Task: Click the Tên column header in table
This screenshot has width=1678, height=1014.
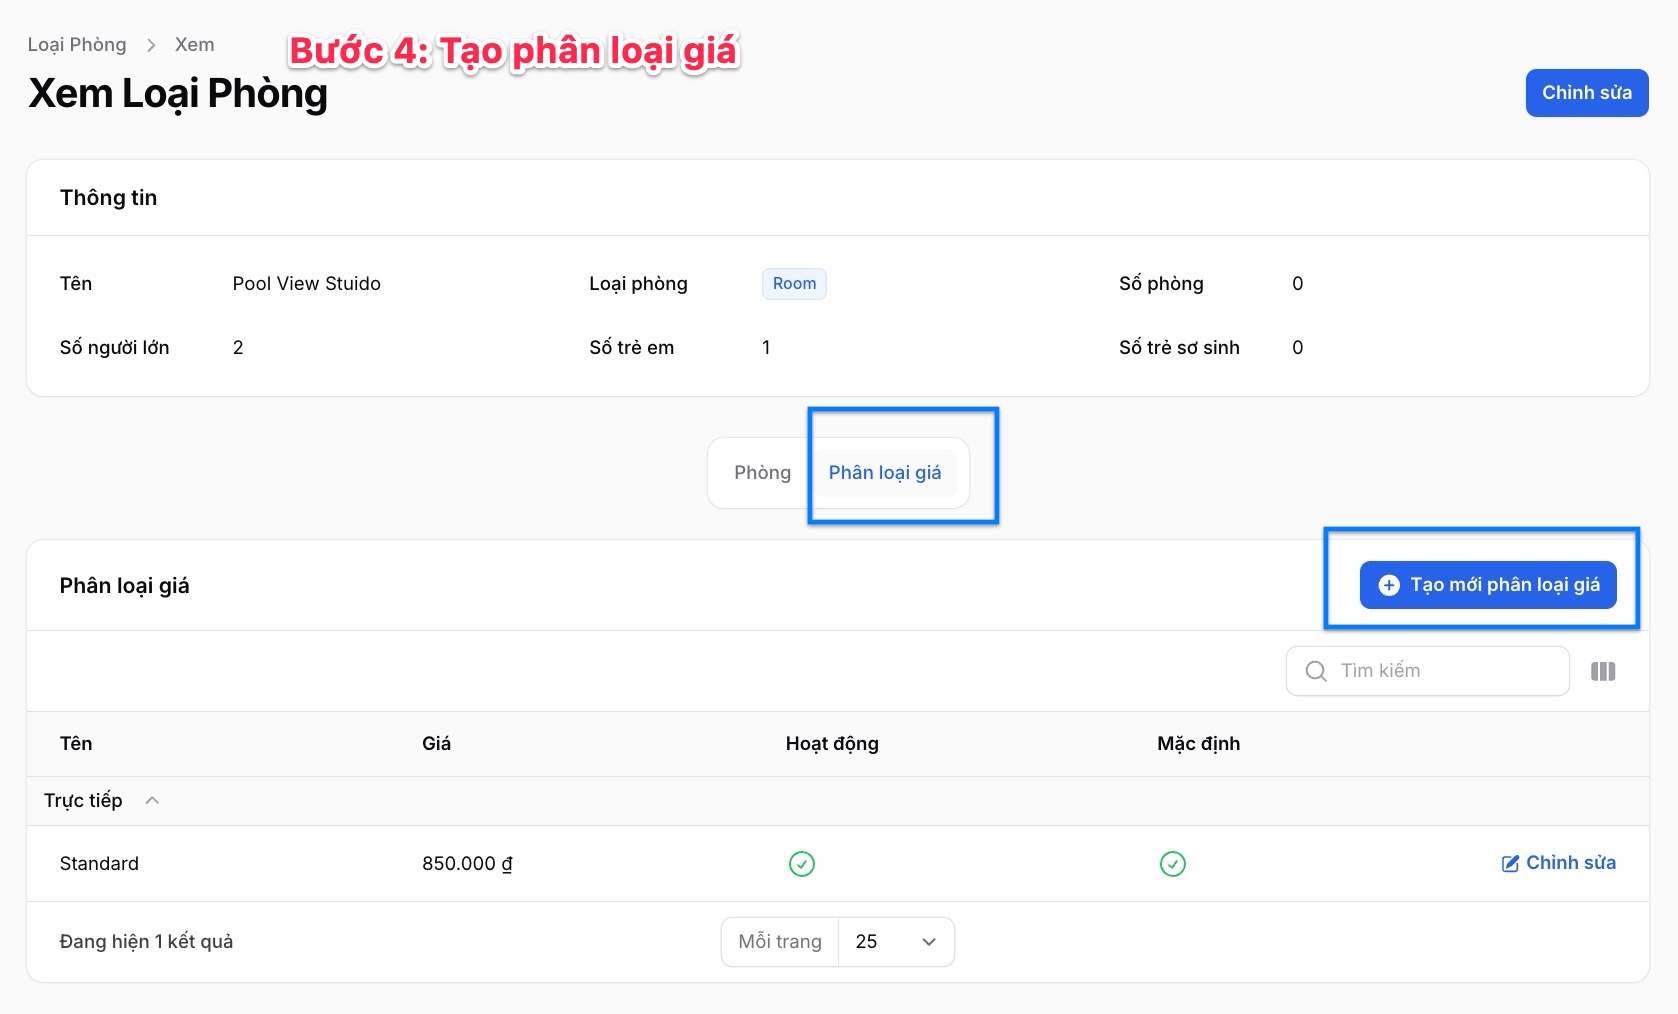Action: [x=76, y=743]
